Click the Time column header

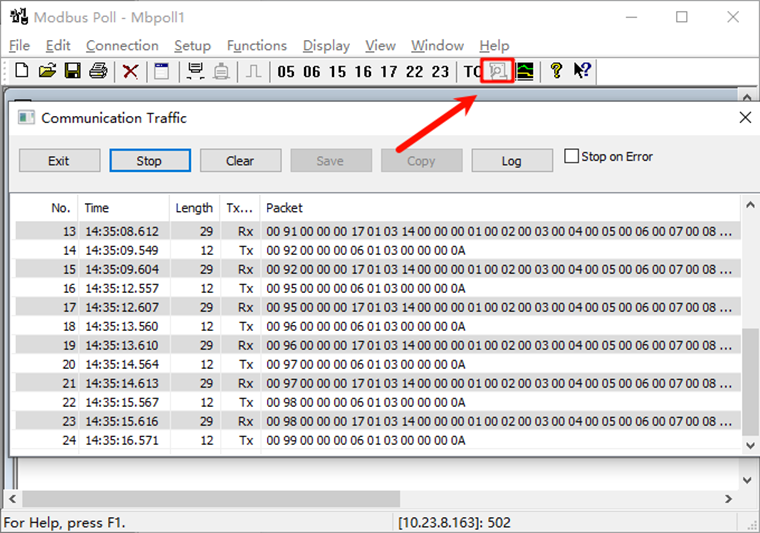(124, 208)
